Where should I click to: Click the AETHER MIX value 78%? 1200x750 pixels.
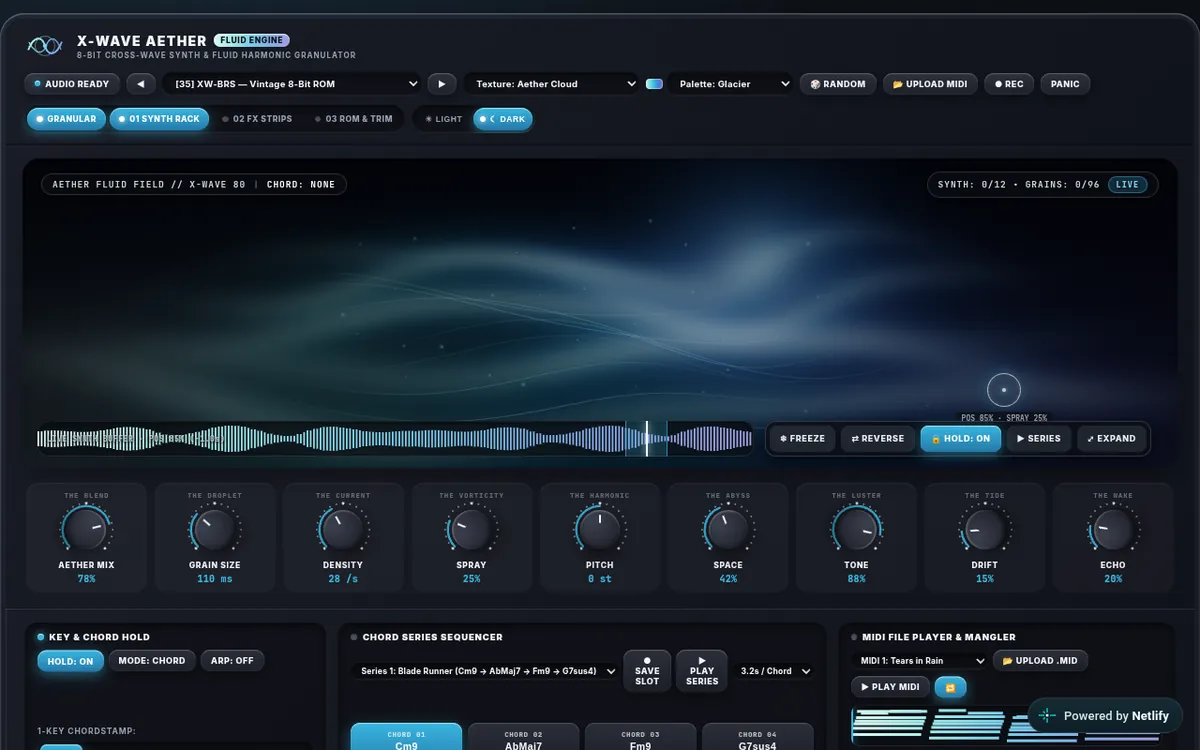pyautogui.click(x=86, y=579)
